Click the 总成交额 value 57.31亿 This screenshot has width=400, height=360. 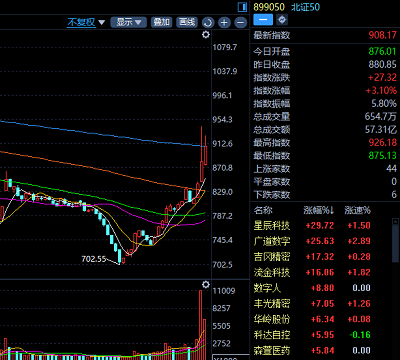[x=381, y=129]
